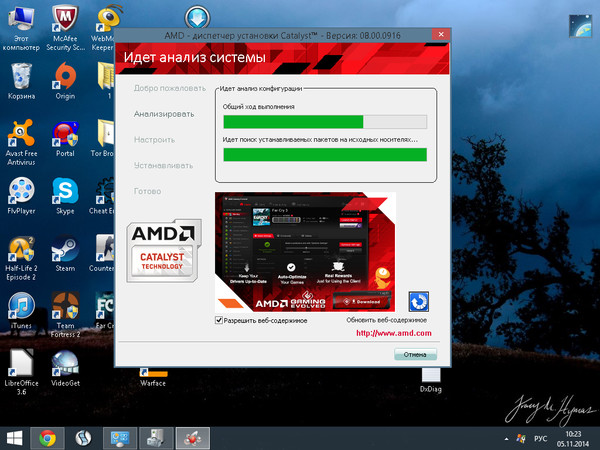Viewport: 600px width, 450px height.
Task: Open the Windows Start button
Action: click(x=15, y=438)
